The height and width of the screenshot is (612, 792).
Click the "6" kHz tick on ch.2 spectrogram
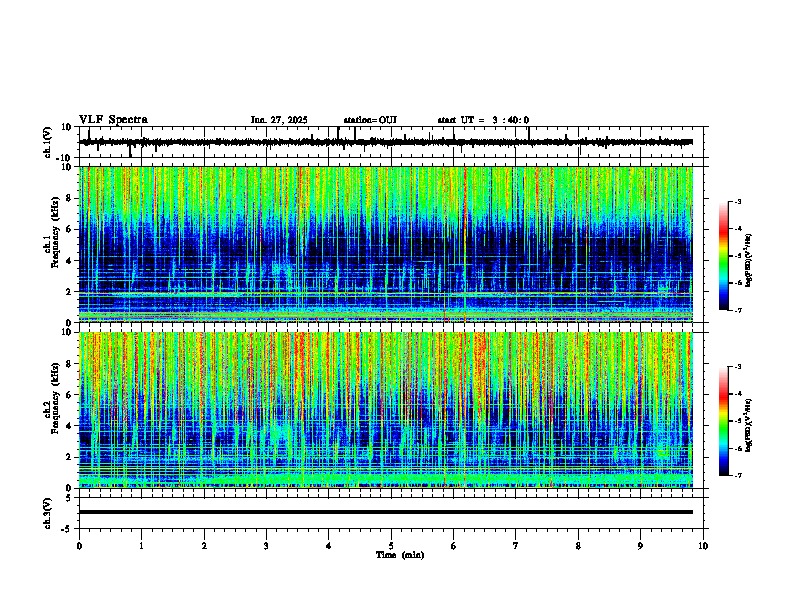click(x=69, y=395)
